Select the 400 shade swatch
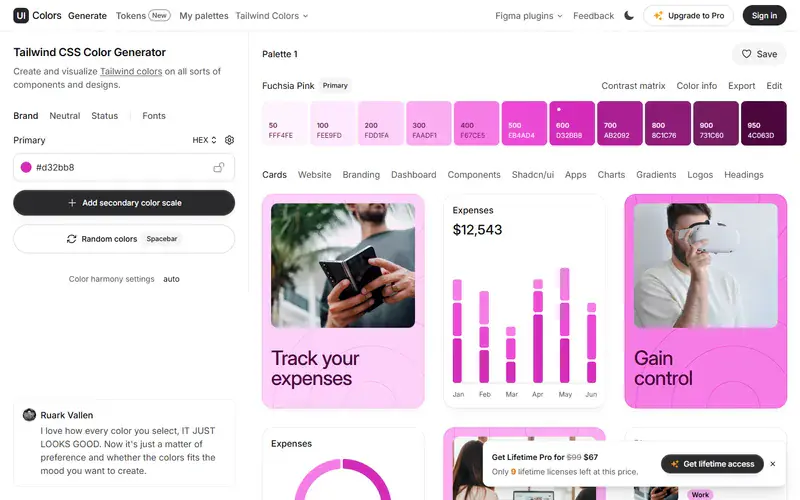The width and height of the screenshot is (800, 500). click(477, 123)
